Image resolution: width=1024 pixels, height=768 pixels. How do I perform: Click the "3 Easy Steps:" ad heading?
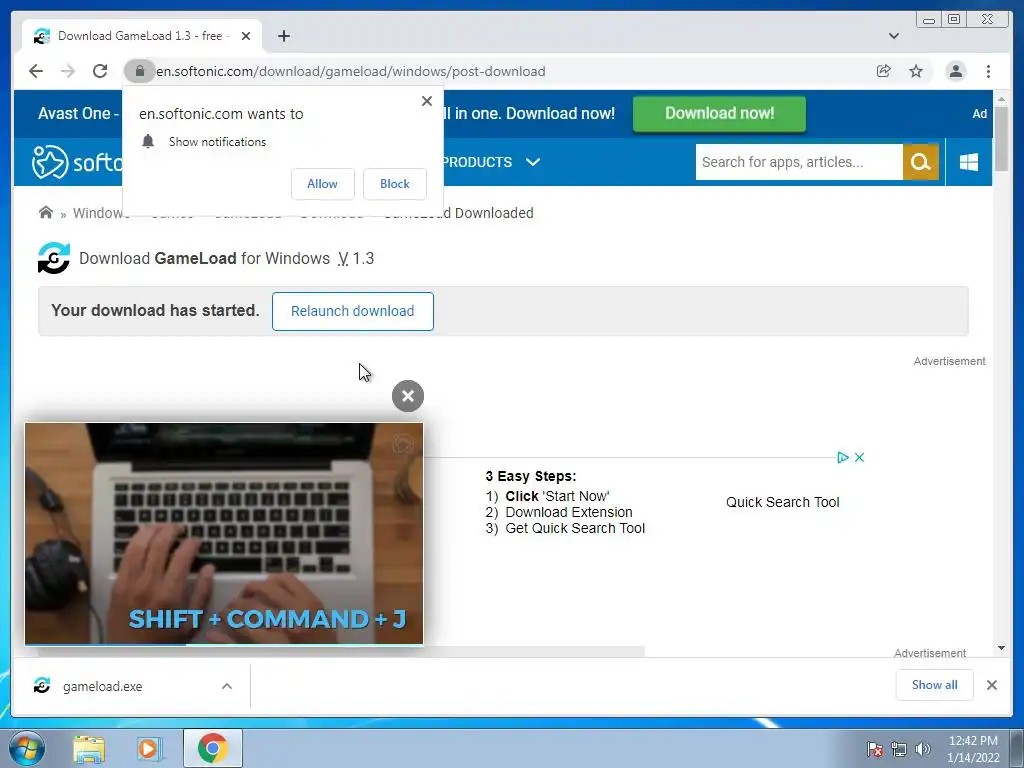pyautogui.click(x=530, y=476)
